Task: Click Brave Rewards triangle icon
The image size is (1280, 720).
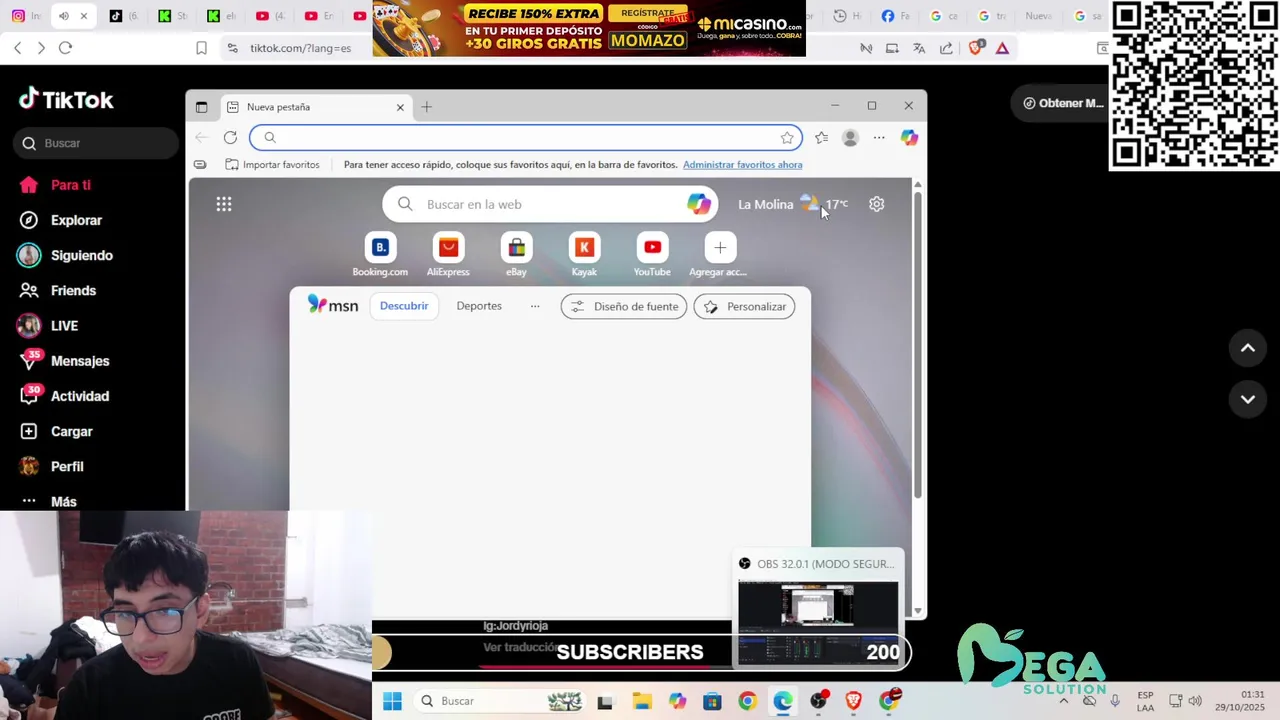Action: [1002, 48]
